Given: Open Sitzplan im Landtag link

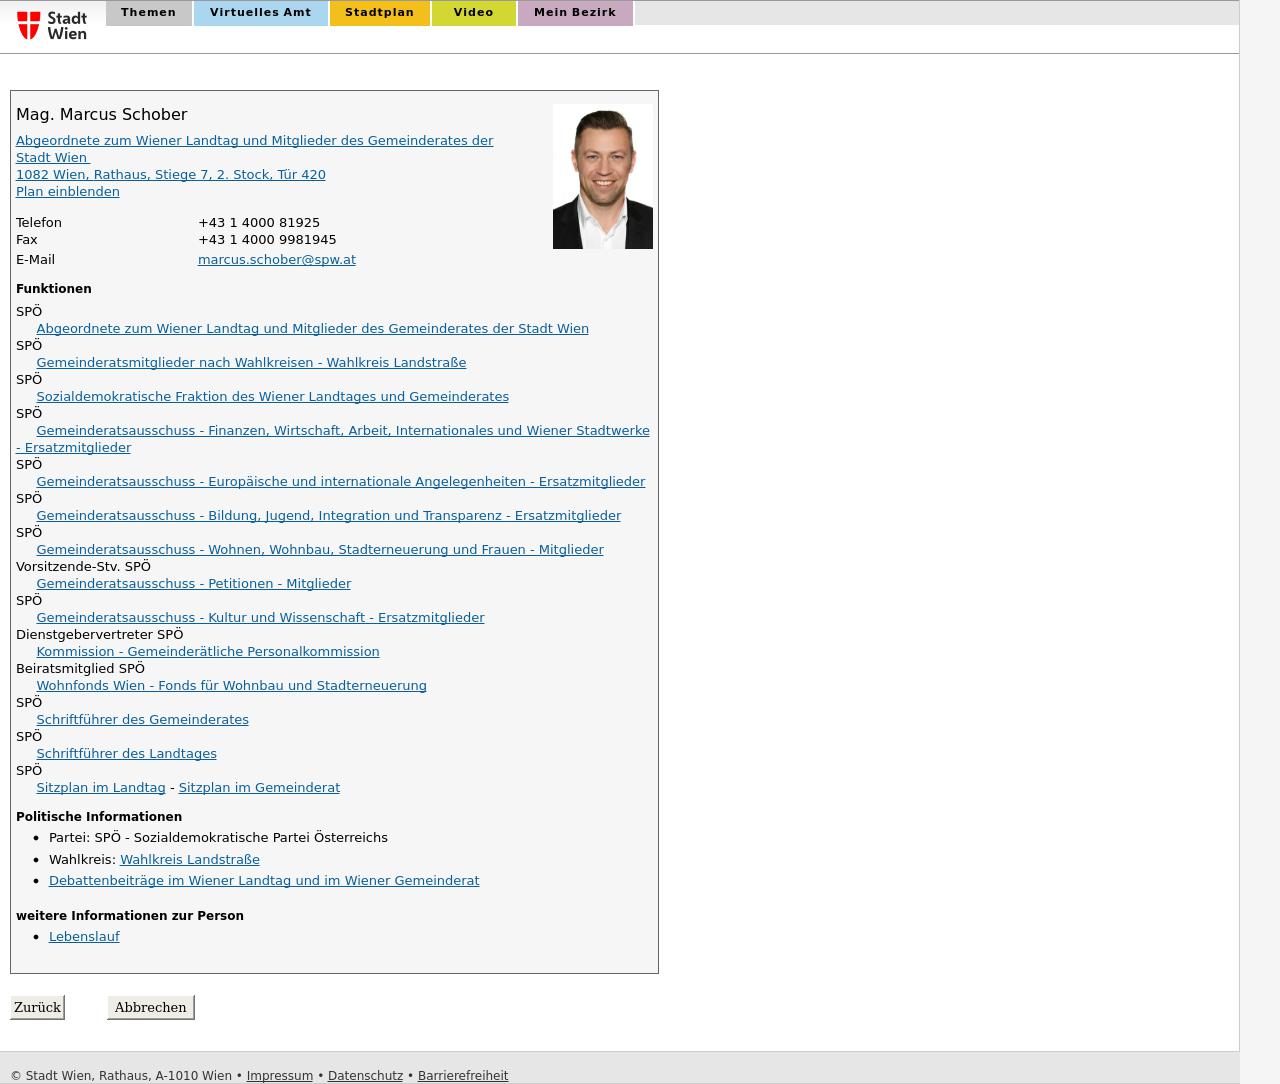Looking at the screenshot, I should click(101, 787).
